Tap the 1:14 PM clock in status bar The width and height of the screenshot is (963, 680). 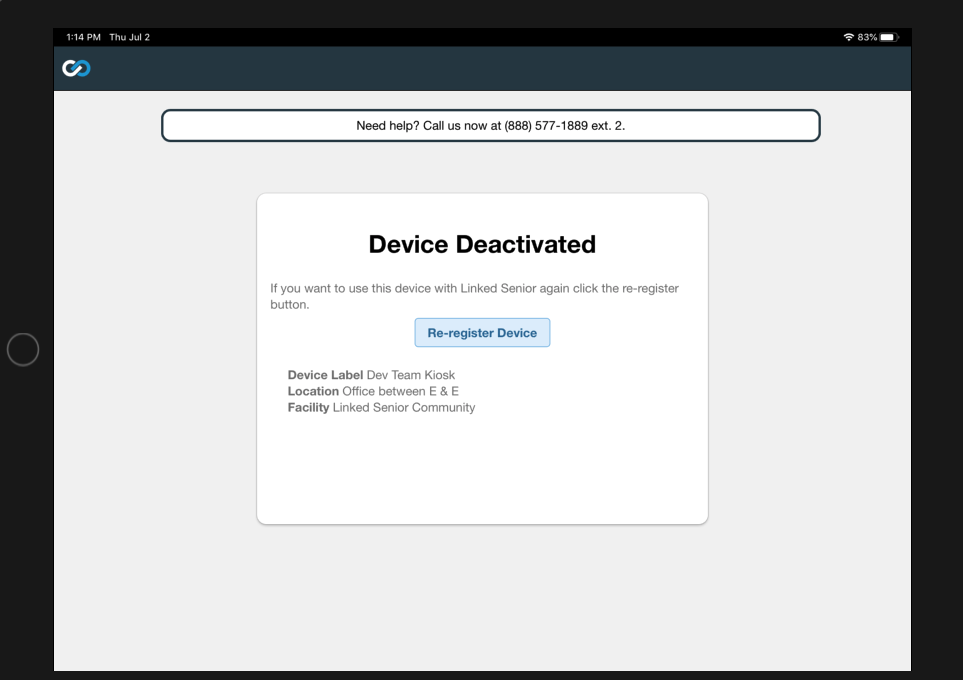click(83, 38)
